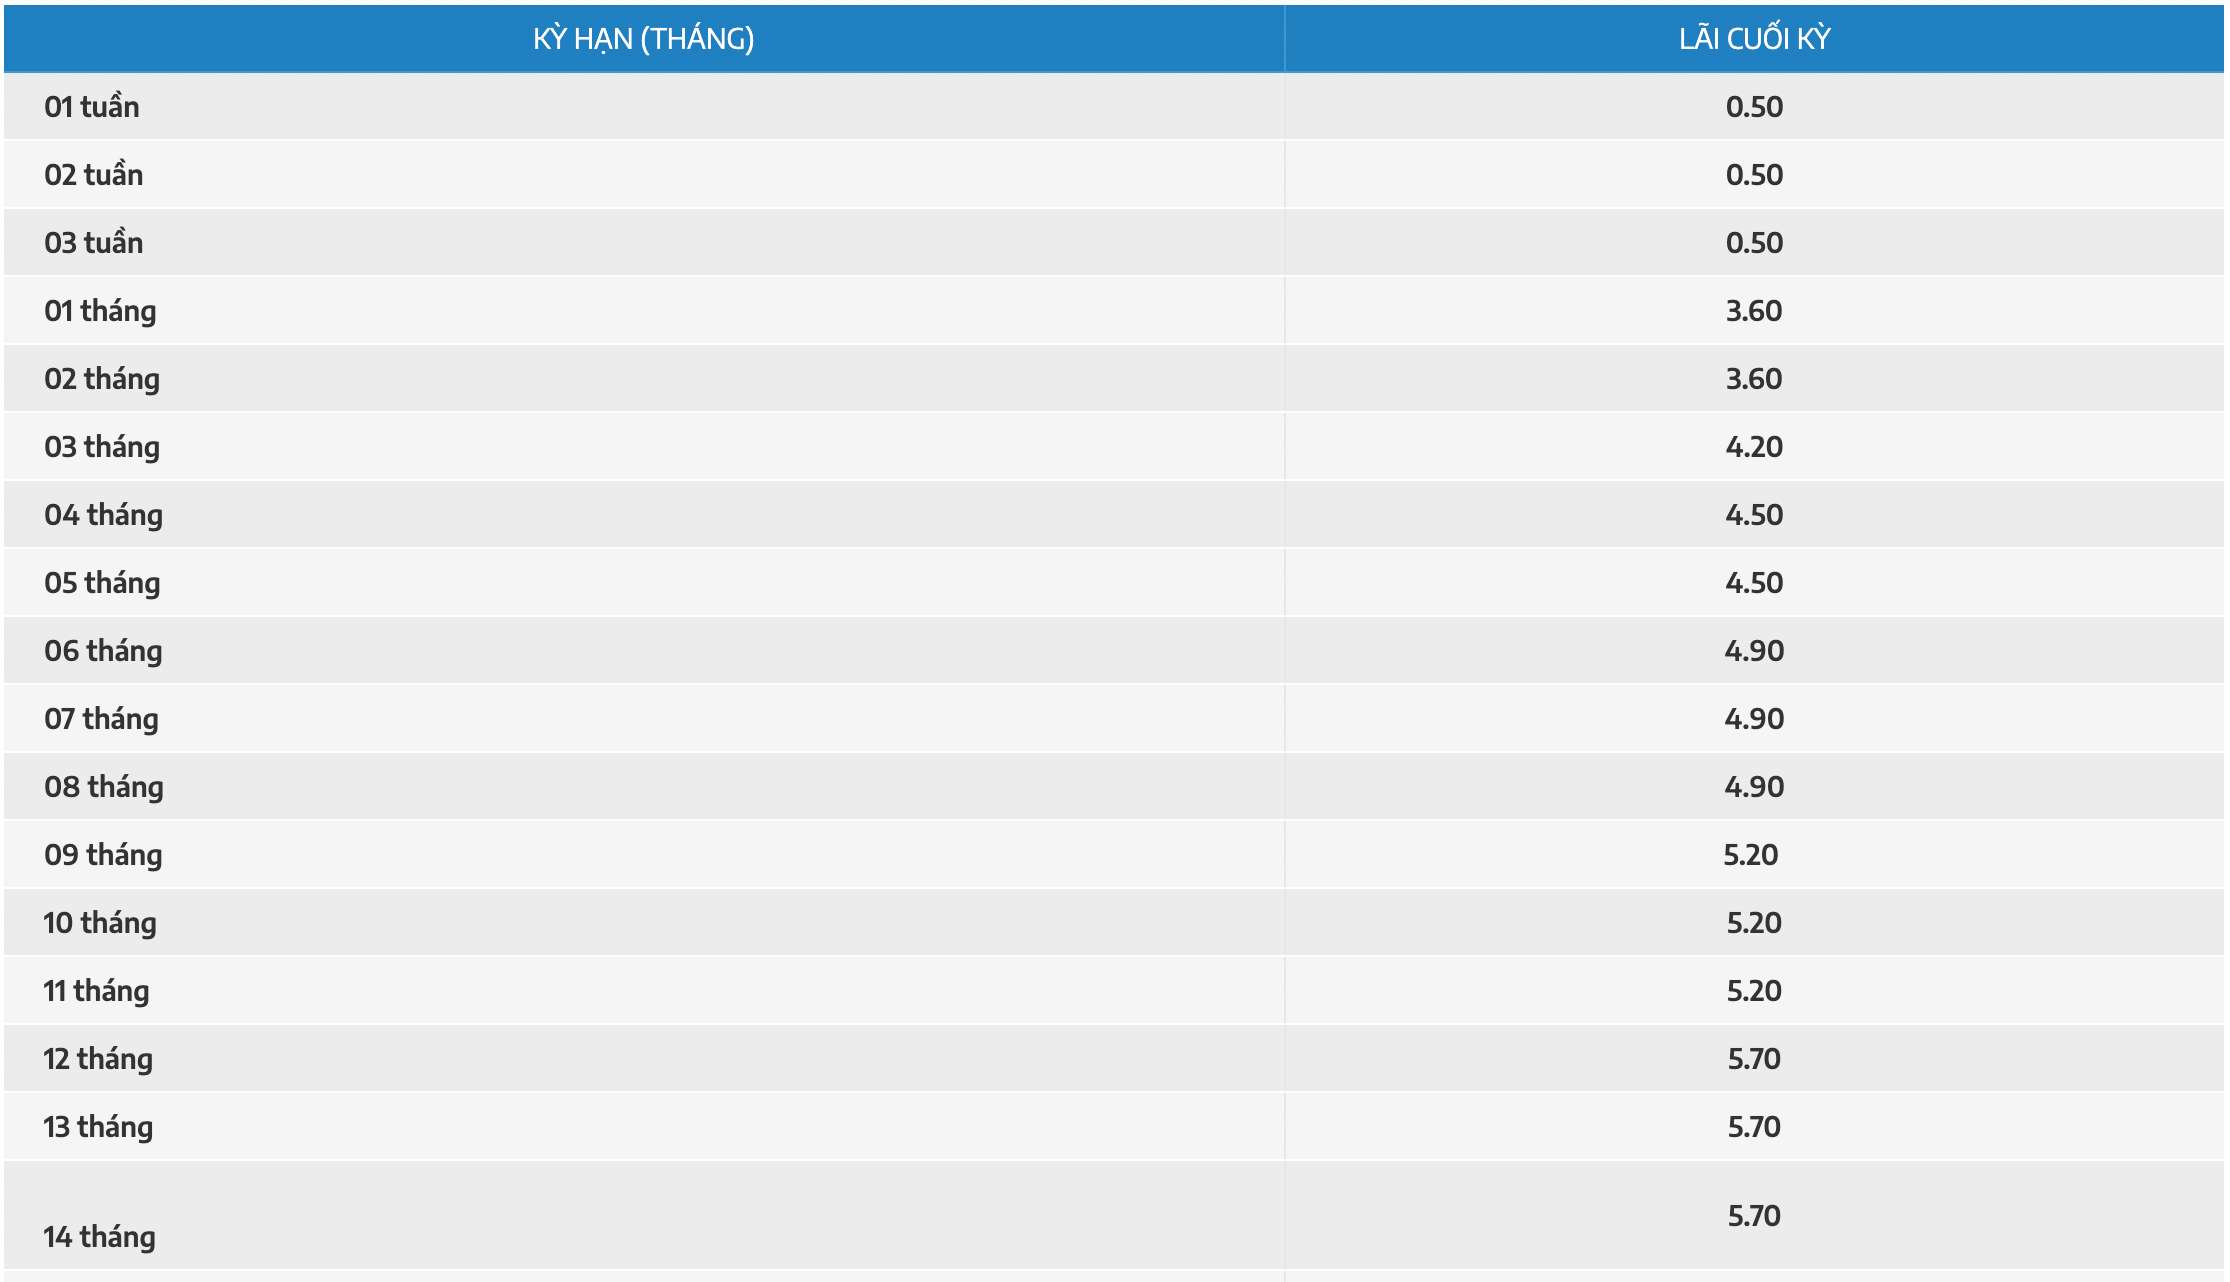
Task: Select the 01 tuần term cell
Action: click(x=92, y=107)
